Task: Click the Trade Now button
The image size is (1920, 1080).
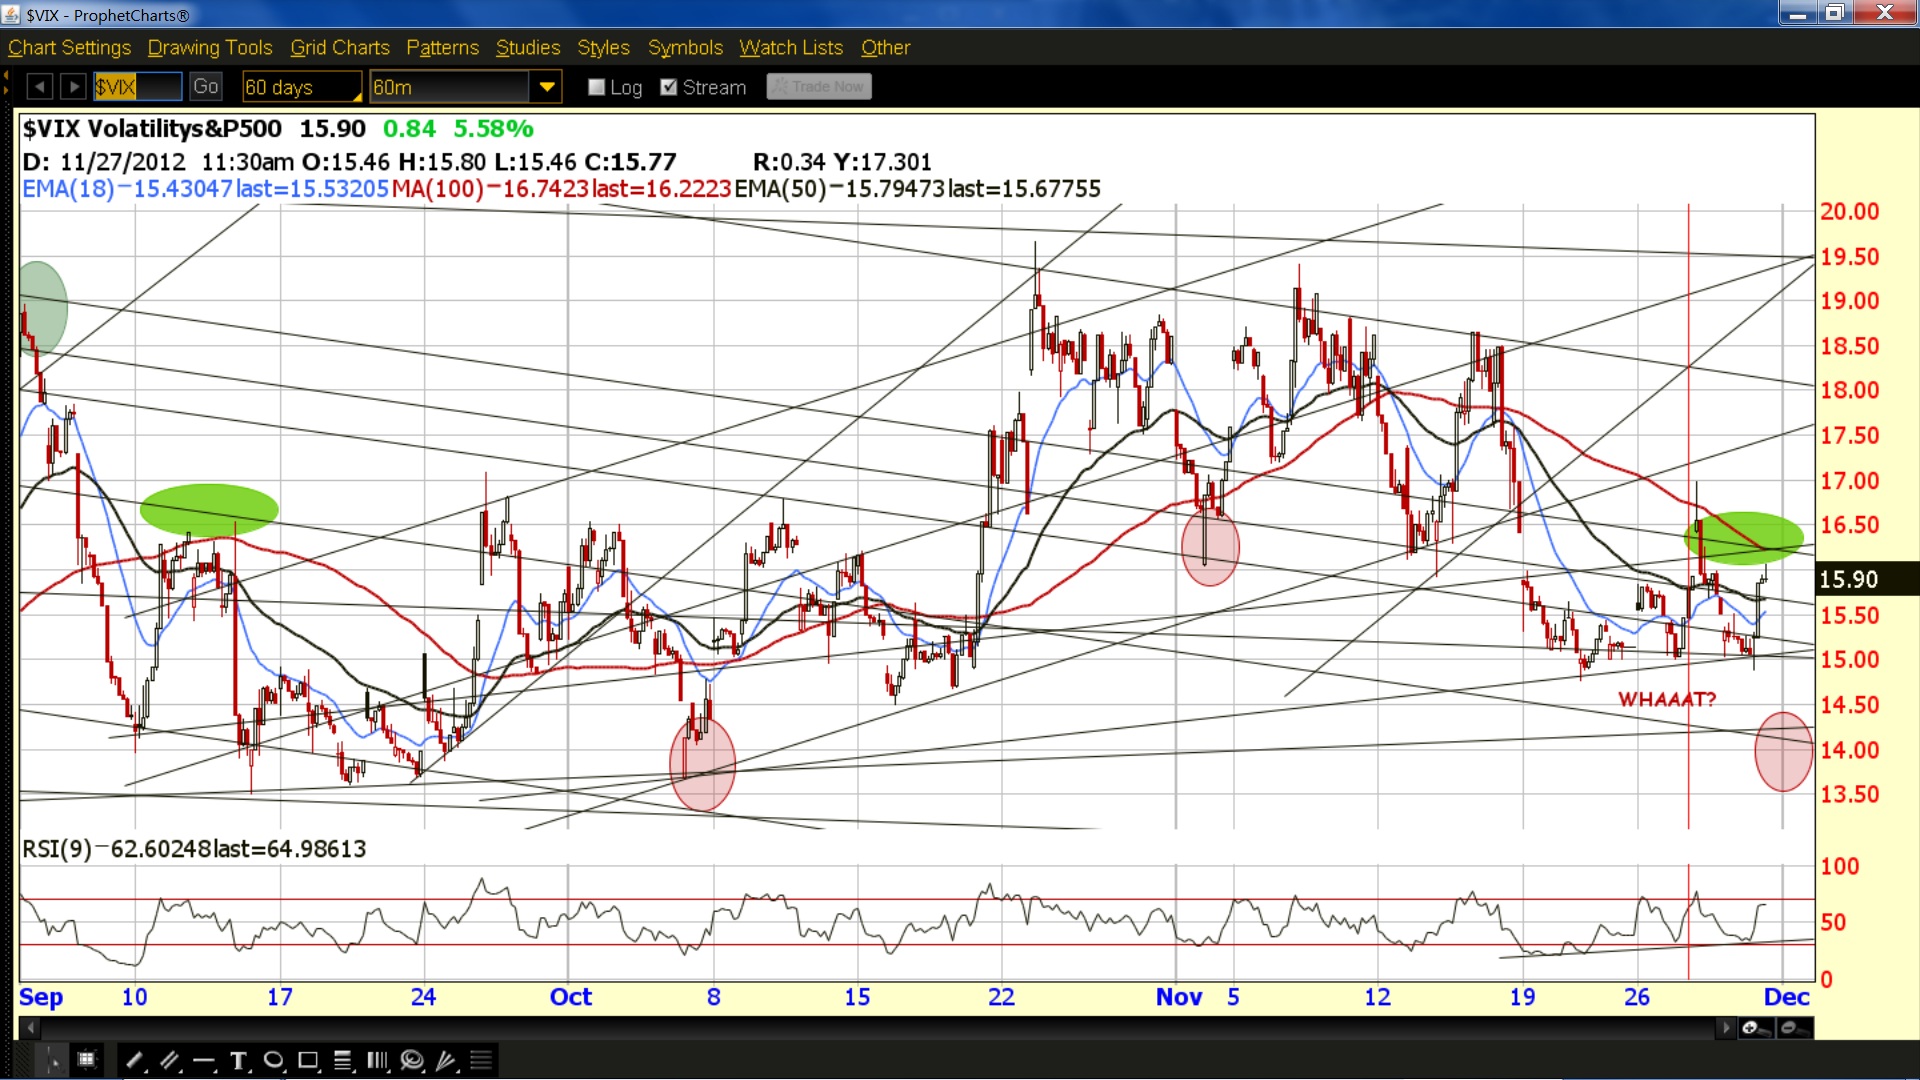Action: (x=819, y=87)
